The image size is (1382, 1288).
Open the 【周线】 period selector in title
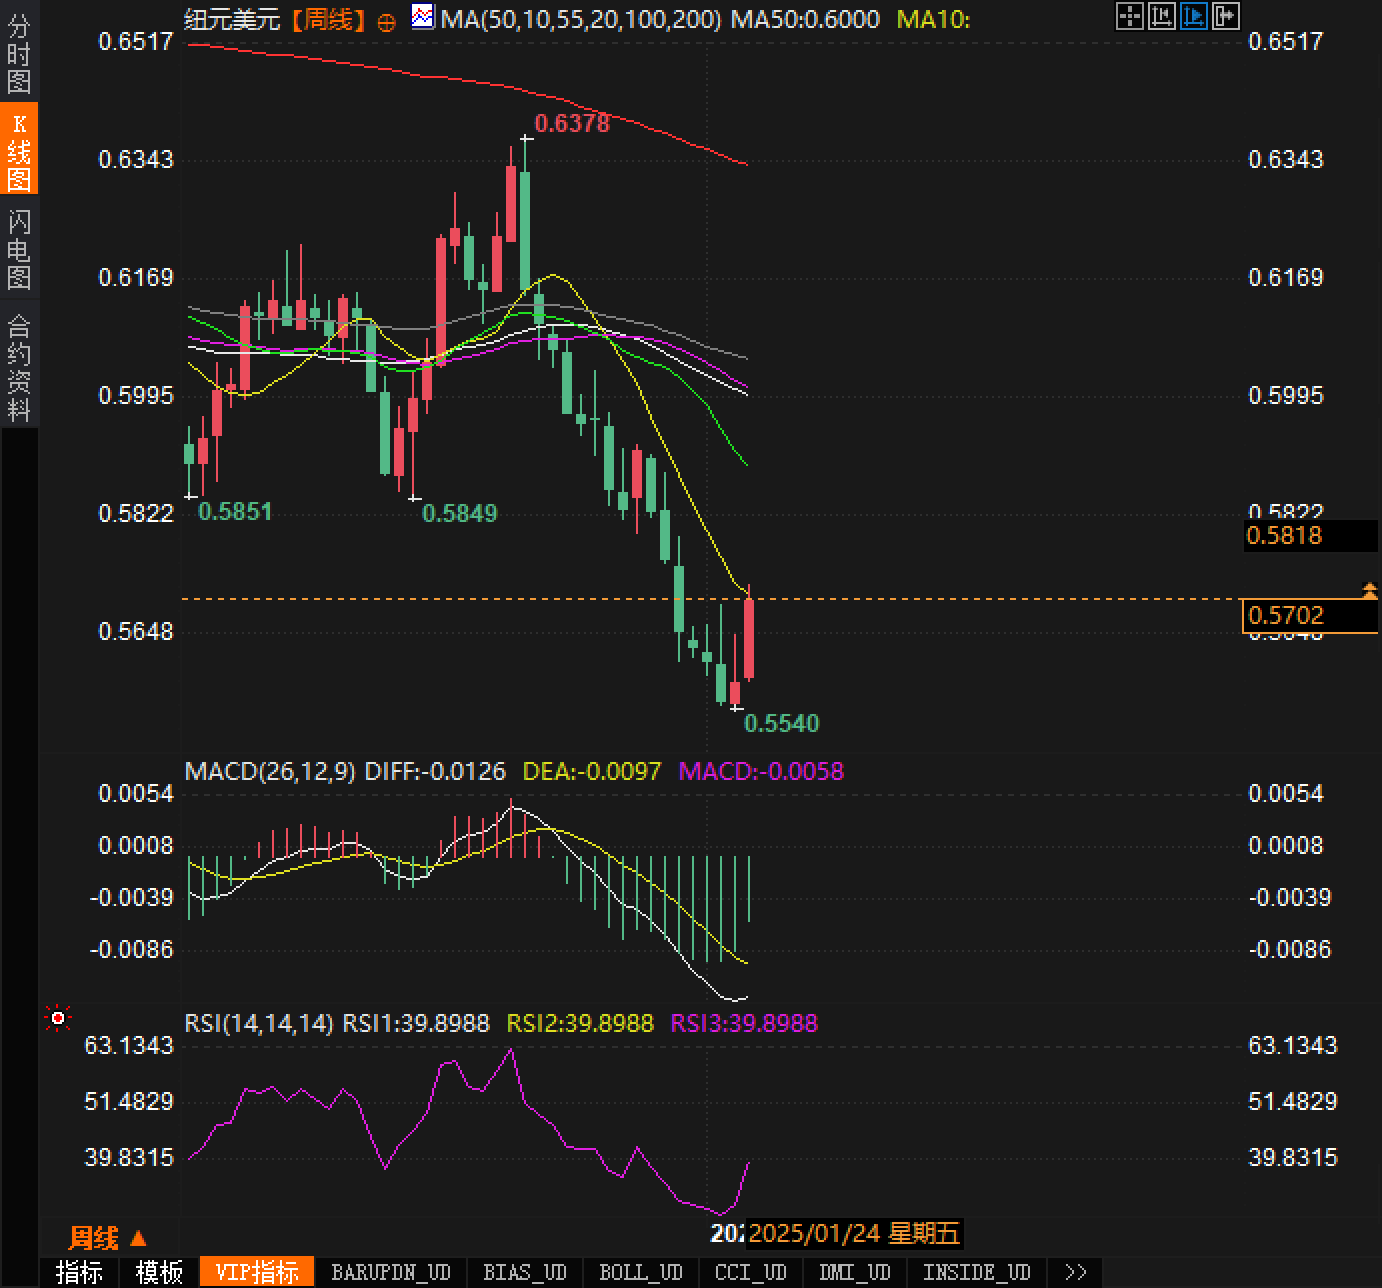pyautogui.click(x=328, y=19)
